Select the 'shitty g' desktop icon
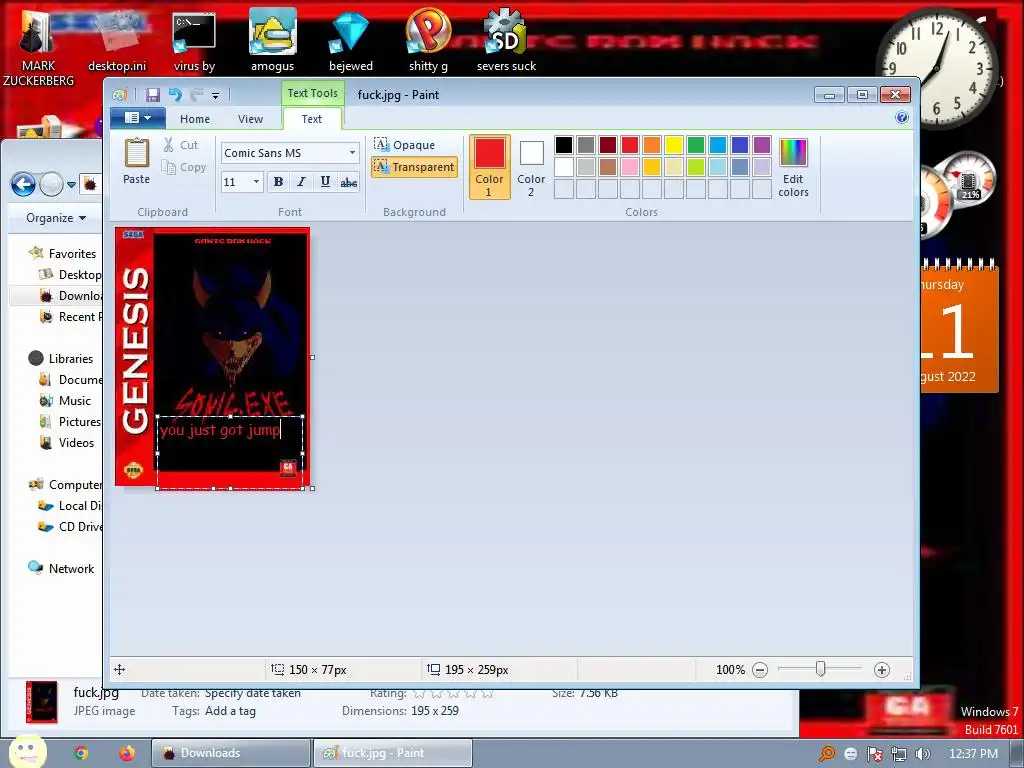The height and width of the screenshot is (768, 1024). click(x=428, y=40)
